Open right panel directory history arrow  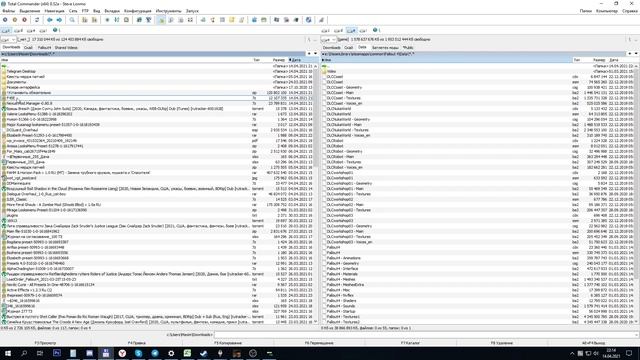[x=636, y=53]
